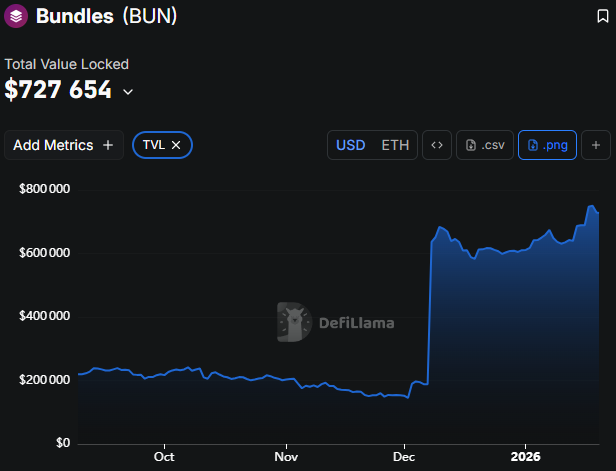Image resolution: width=616 pixels, height=471 pixels.
Task: Click the Bundles (BUN) title
Action: pyautogui.click(x=106, y=16)
